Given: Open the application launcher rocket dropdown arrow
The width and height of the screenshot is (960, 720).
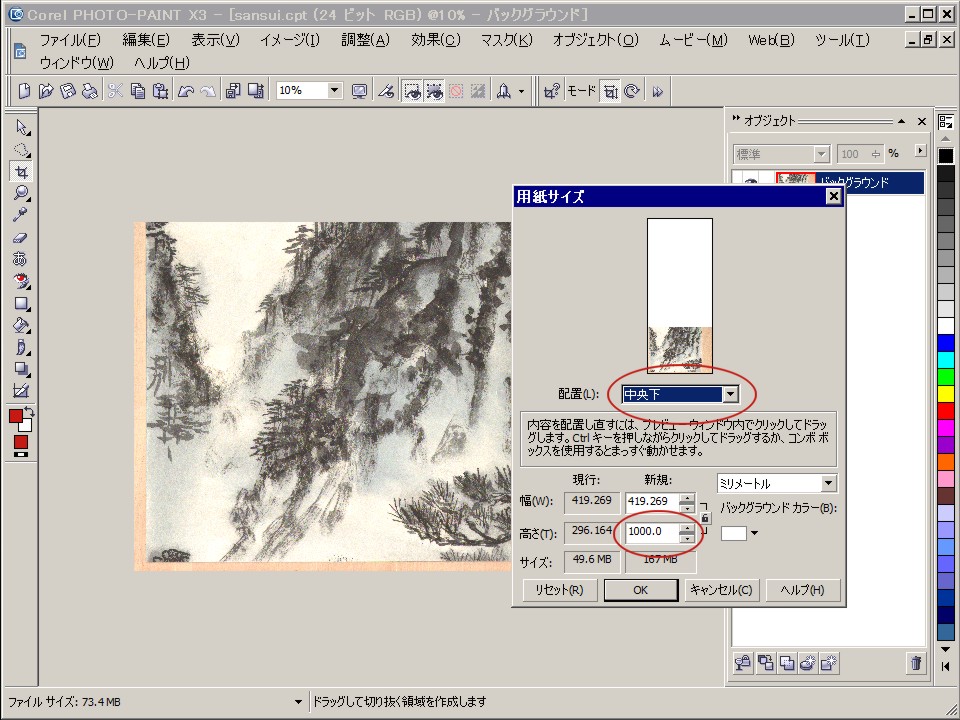Looking at the screenshot, I should click(x=522, y=91).
